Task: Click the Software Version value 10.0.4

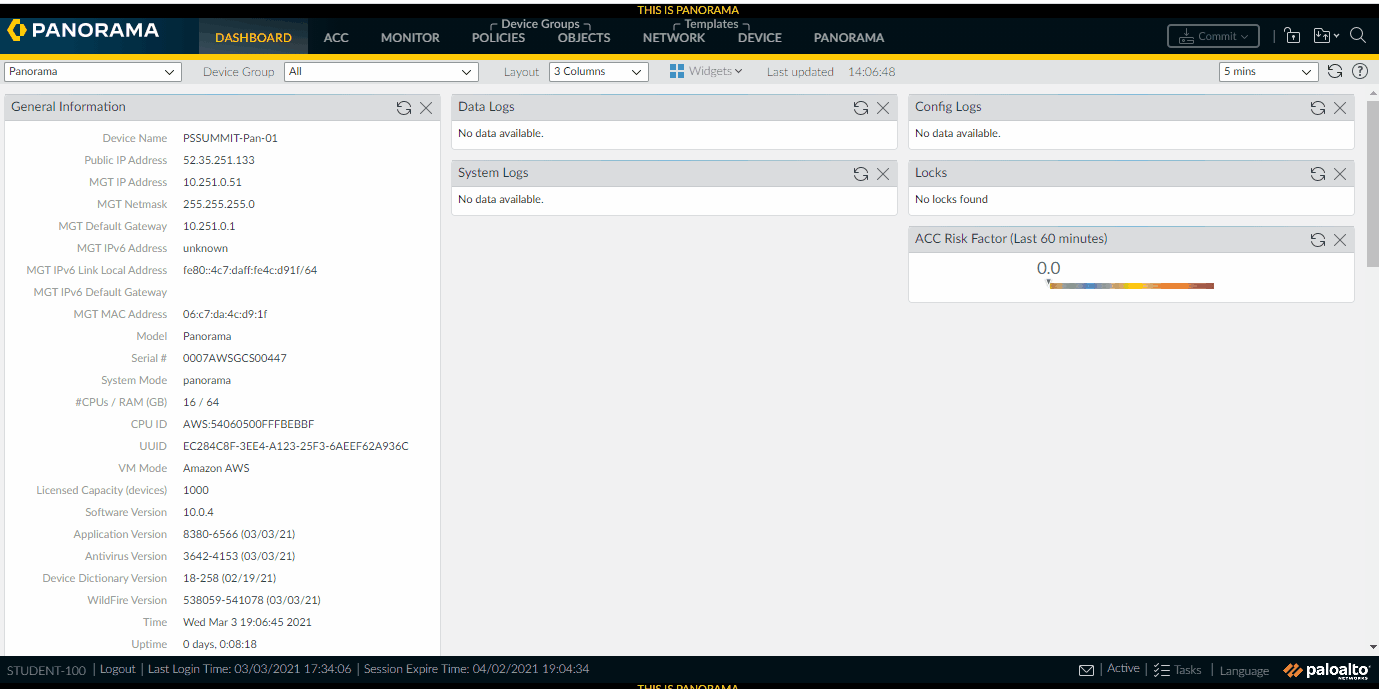Action: point(198,512)
